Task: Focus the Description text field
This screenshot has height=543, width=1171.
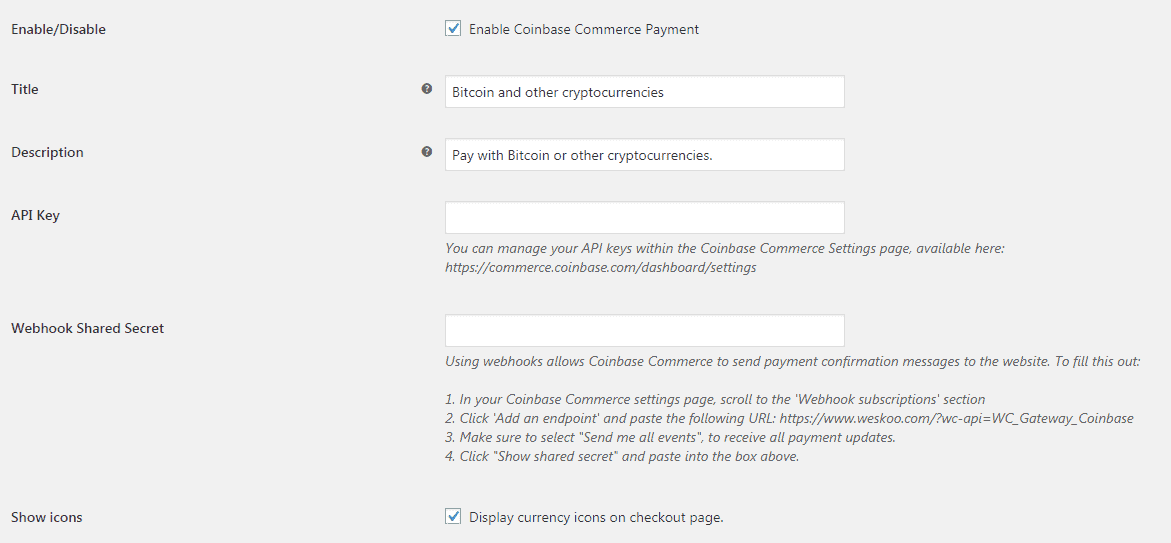Action: [x=644, y=154]
